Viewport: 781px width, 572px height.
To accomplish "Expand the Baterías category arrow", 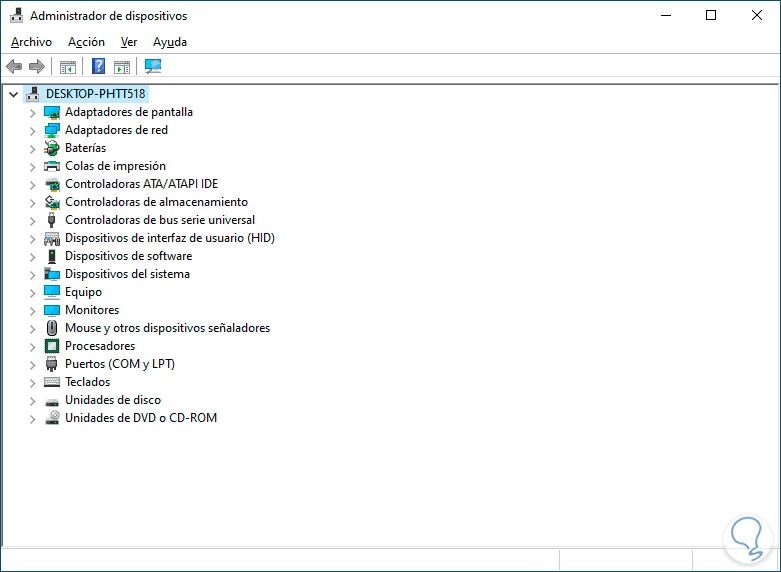I will (x=32, y=149).
